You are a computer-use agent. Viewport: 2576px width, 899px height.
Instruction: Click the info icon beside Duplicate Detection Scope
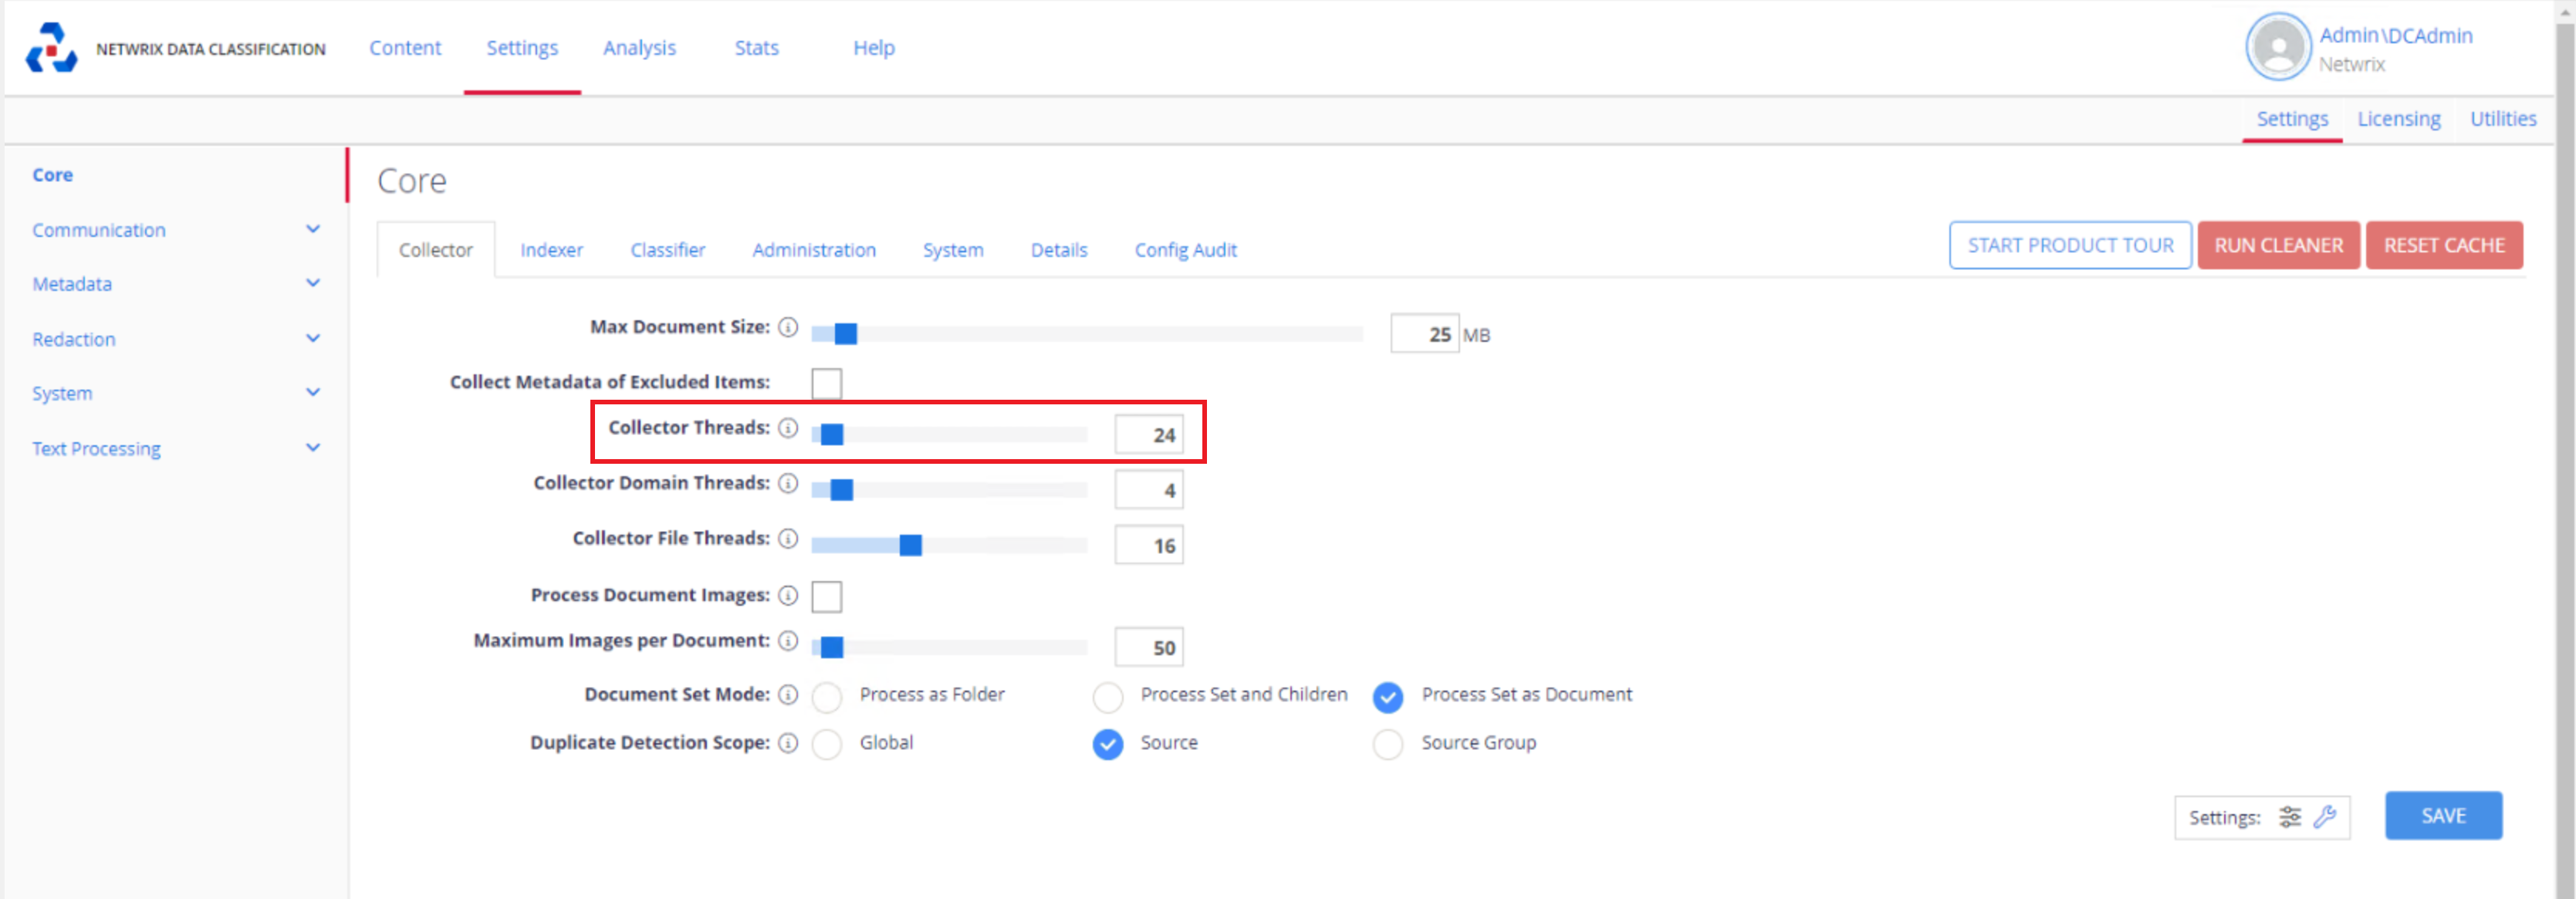(x=789, y=743)
